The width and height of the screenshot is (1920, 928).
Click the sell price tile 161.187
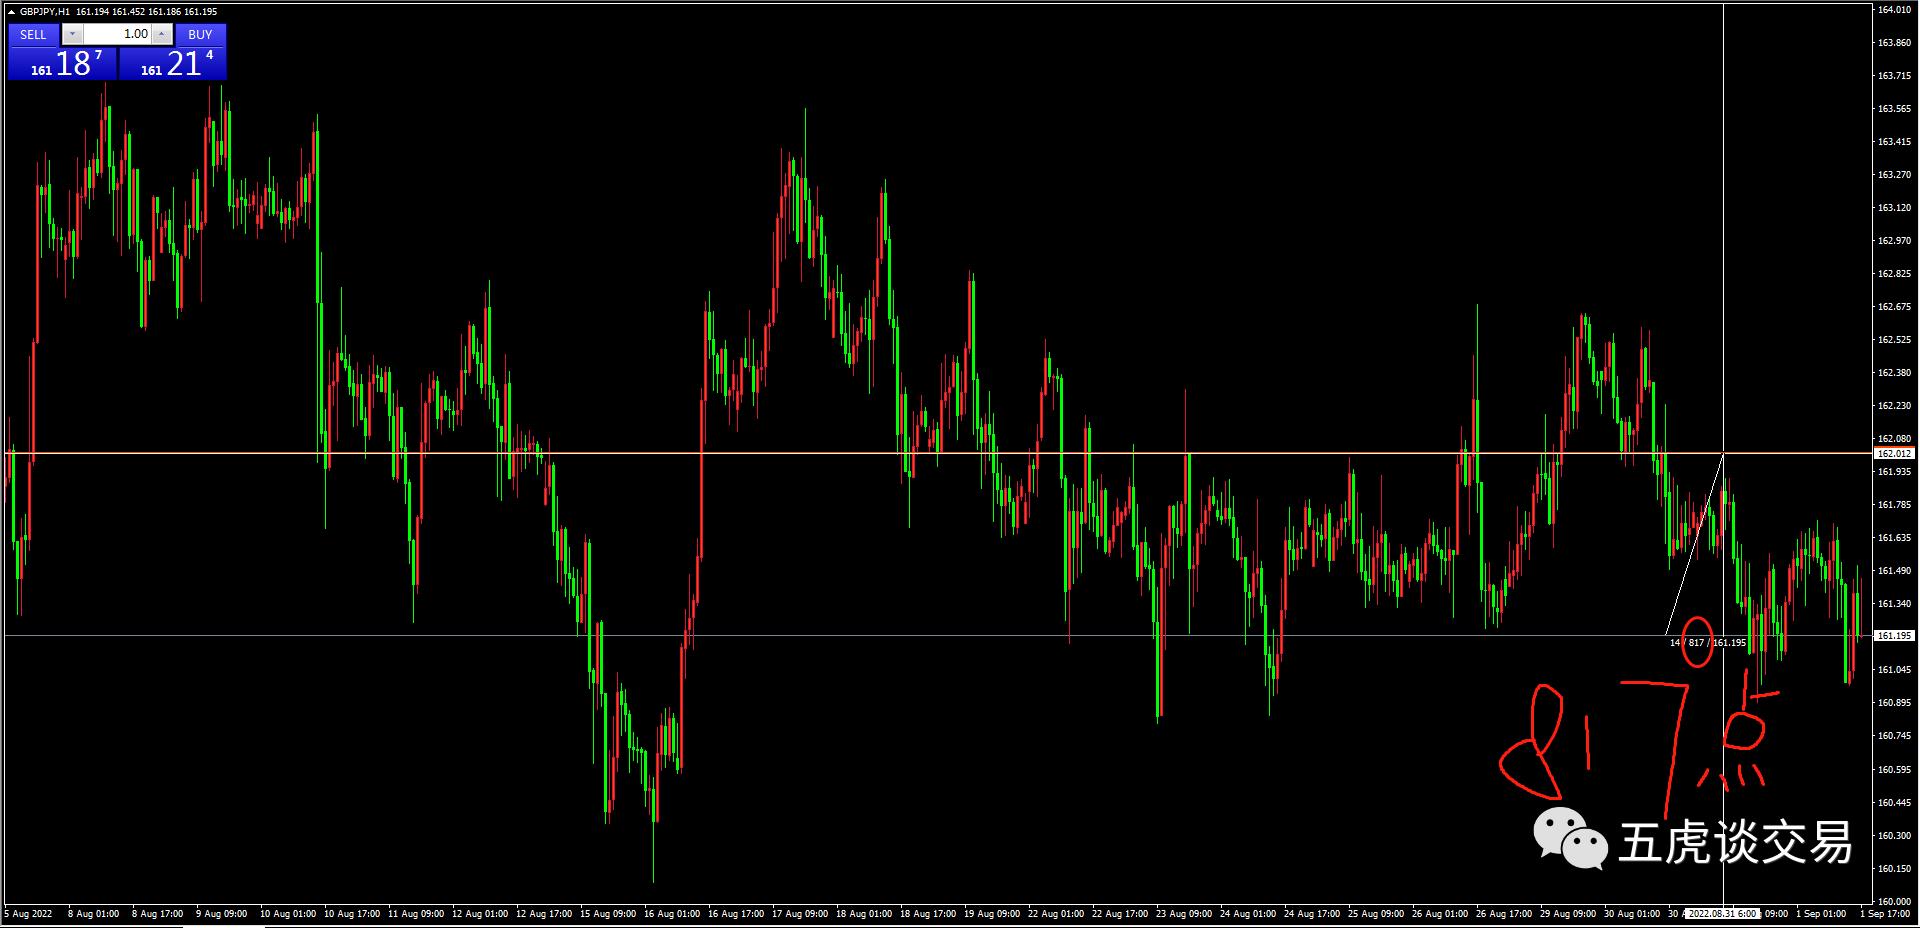tap(62, 63)
